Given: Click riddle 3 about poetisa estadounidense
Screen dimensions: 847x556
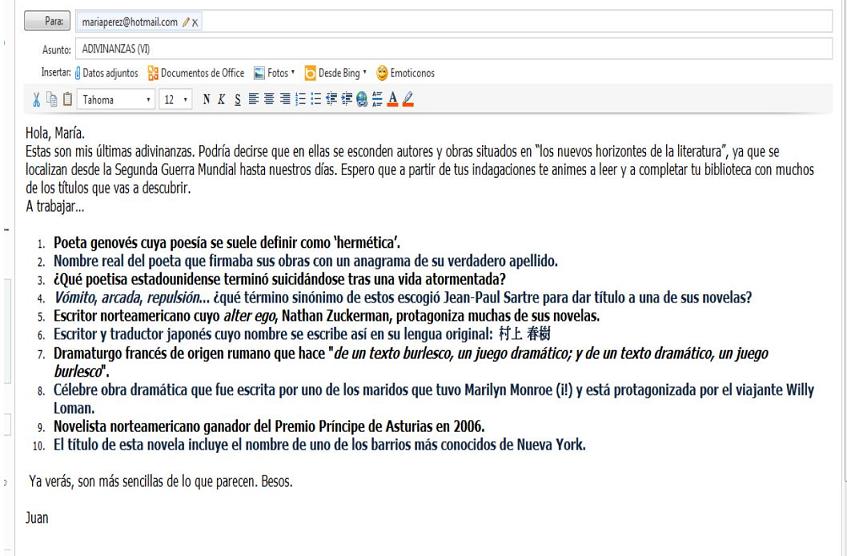Looking at the screenshot, I should click(279, 279).
